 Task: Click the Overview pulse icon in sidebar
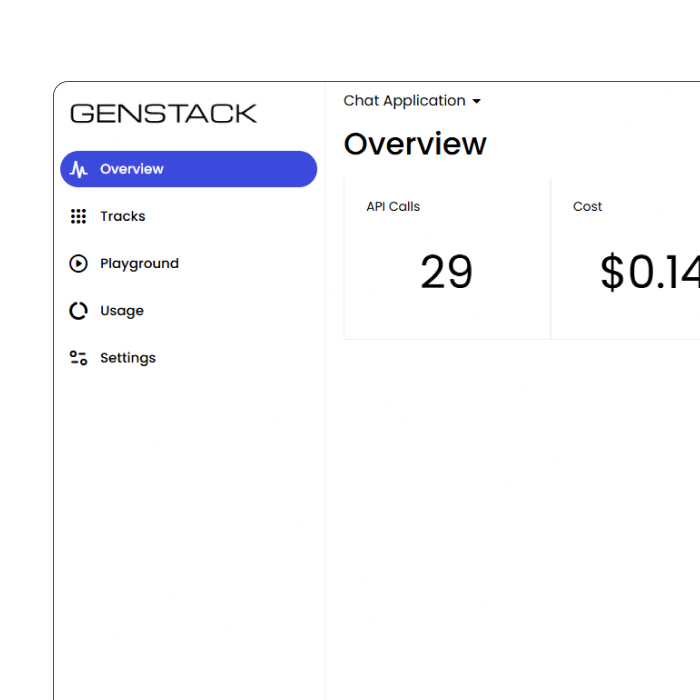[x=78, y=170]
